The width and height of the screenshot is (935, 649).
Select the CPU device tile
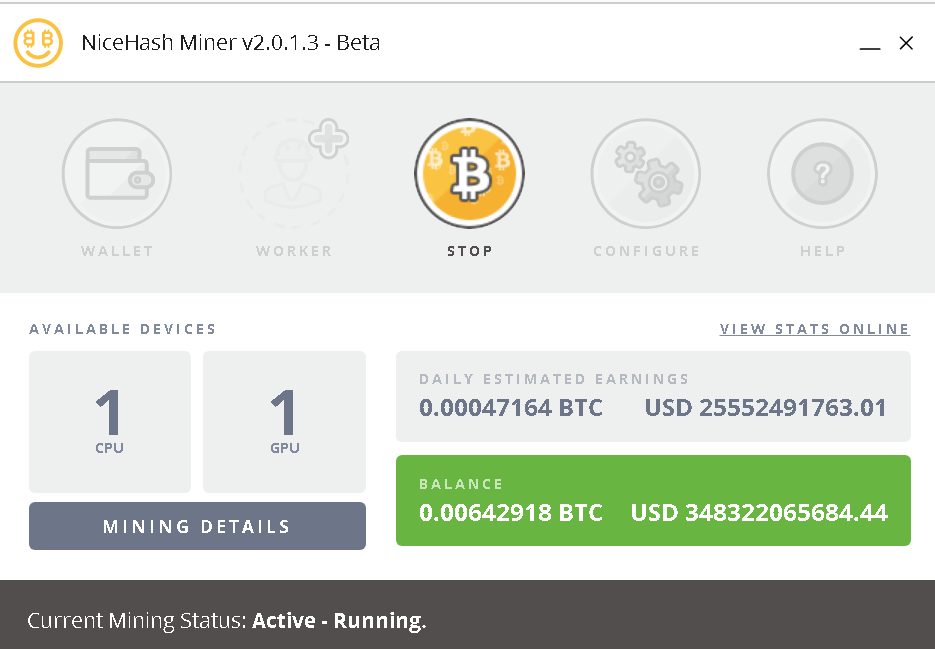click(110, 422)
